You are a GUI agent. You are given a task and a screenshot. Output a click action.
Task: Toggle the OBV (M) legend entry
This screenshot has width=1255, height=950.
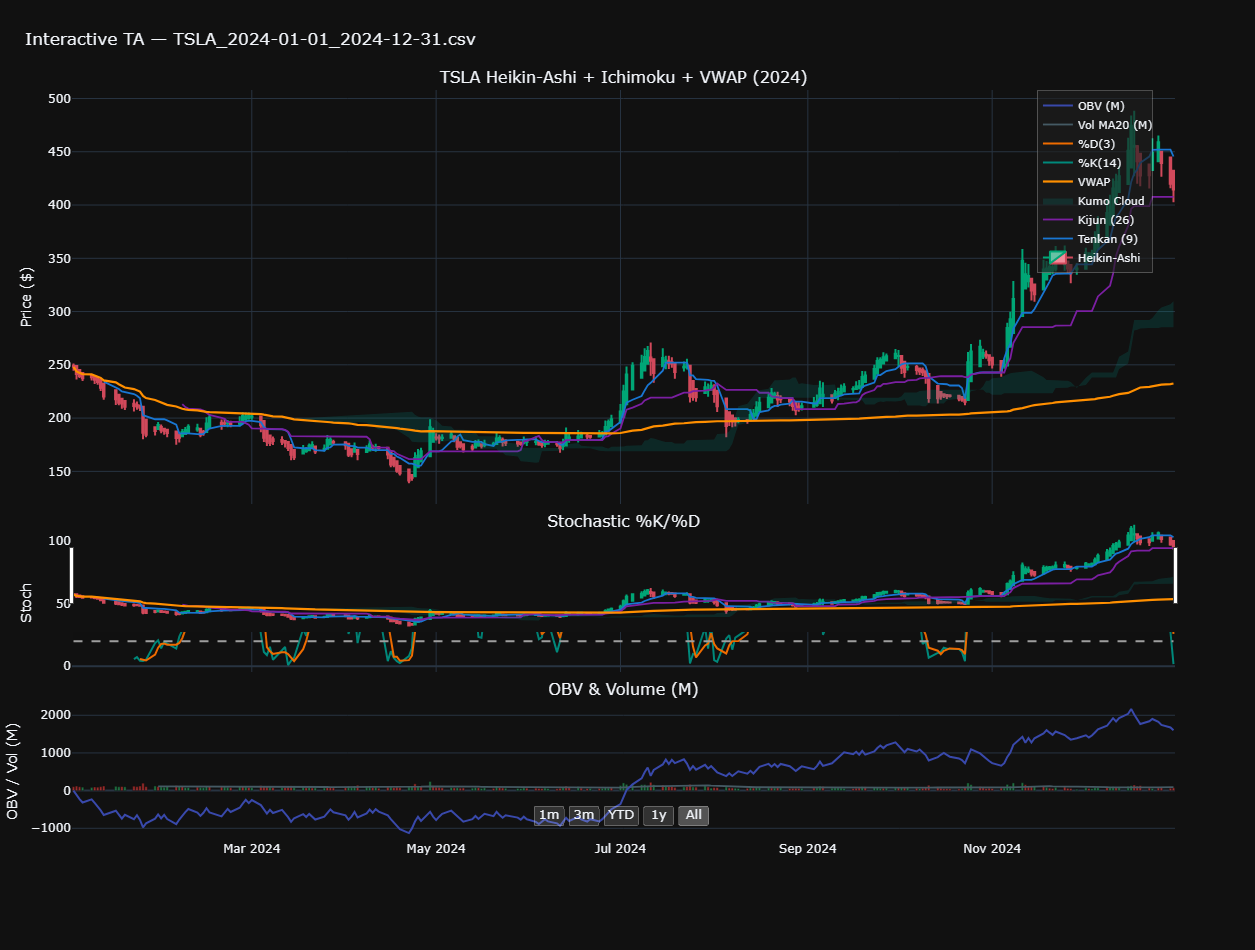[x=1101, y=106]
